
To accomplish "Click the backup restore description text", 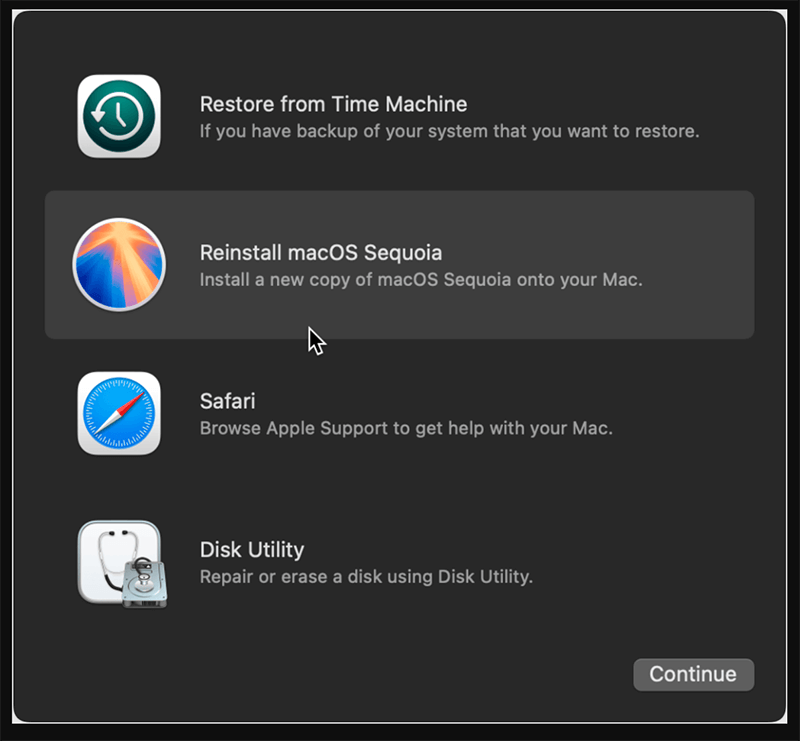I will [x=450, y=131].
